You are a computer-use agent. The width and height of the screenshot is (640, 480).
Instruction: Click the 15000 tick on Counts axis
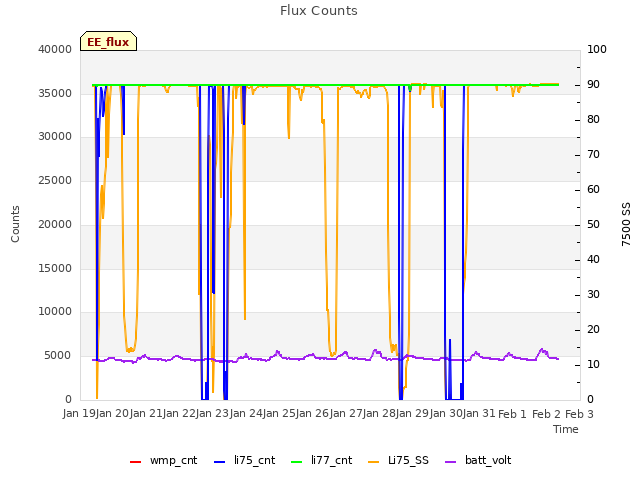point(55,269)
